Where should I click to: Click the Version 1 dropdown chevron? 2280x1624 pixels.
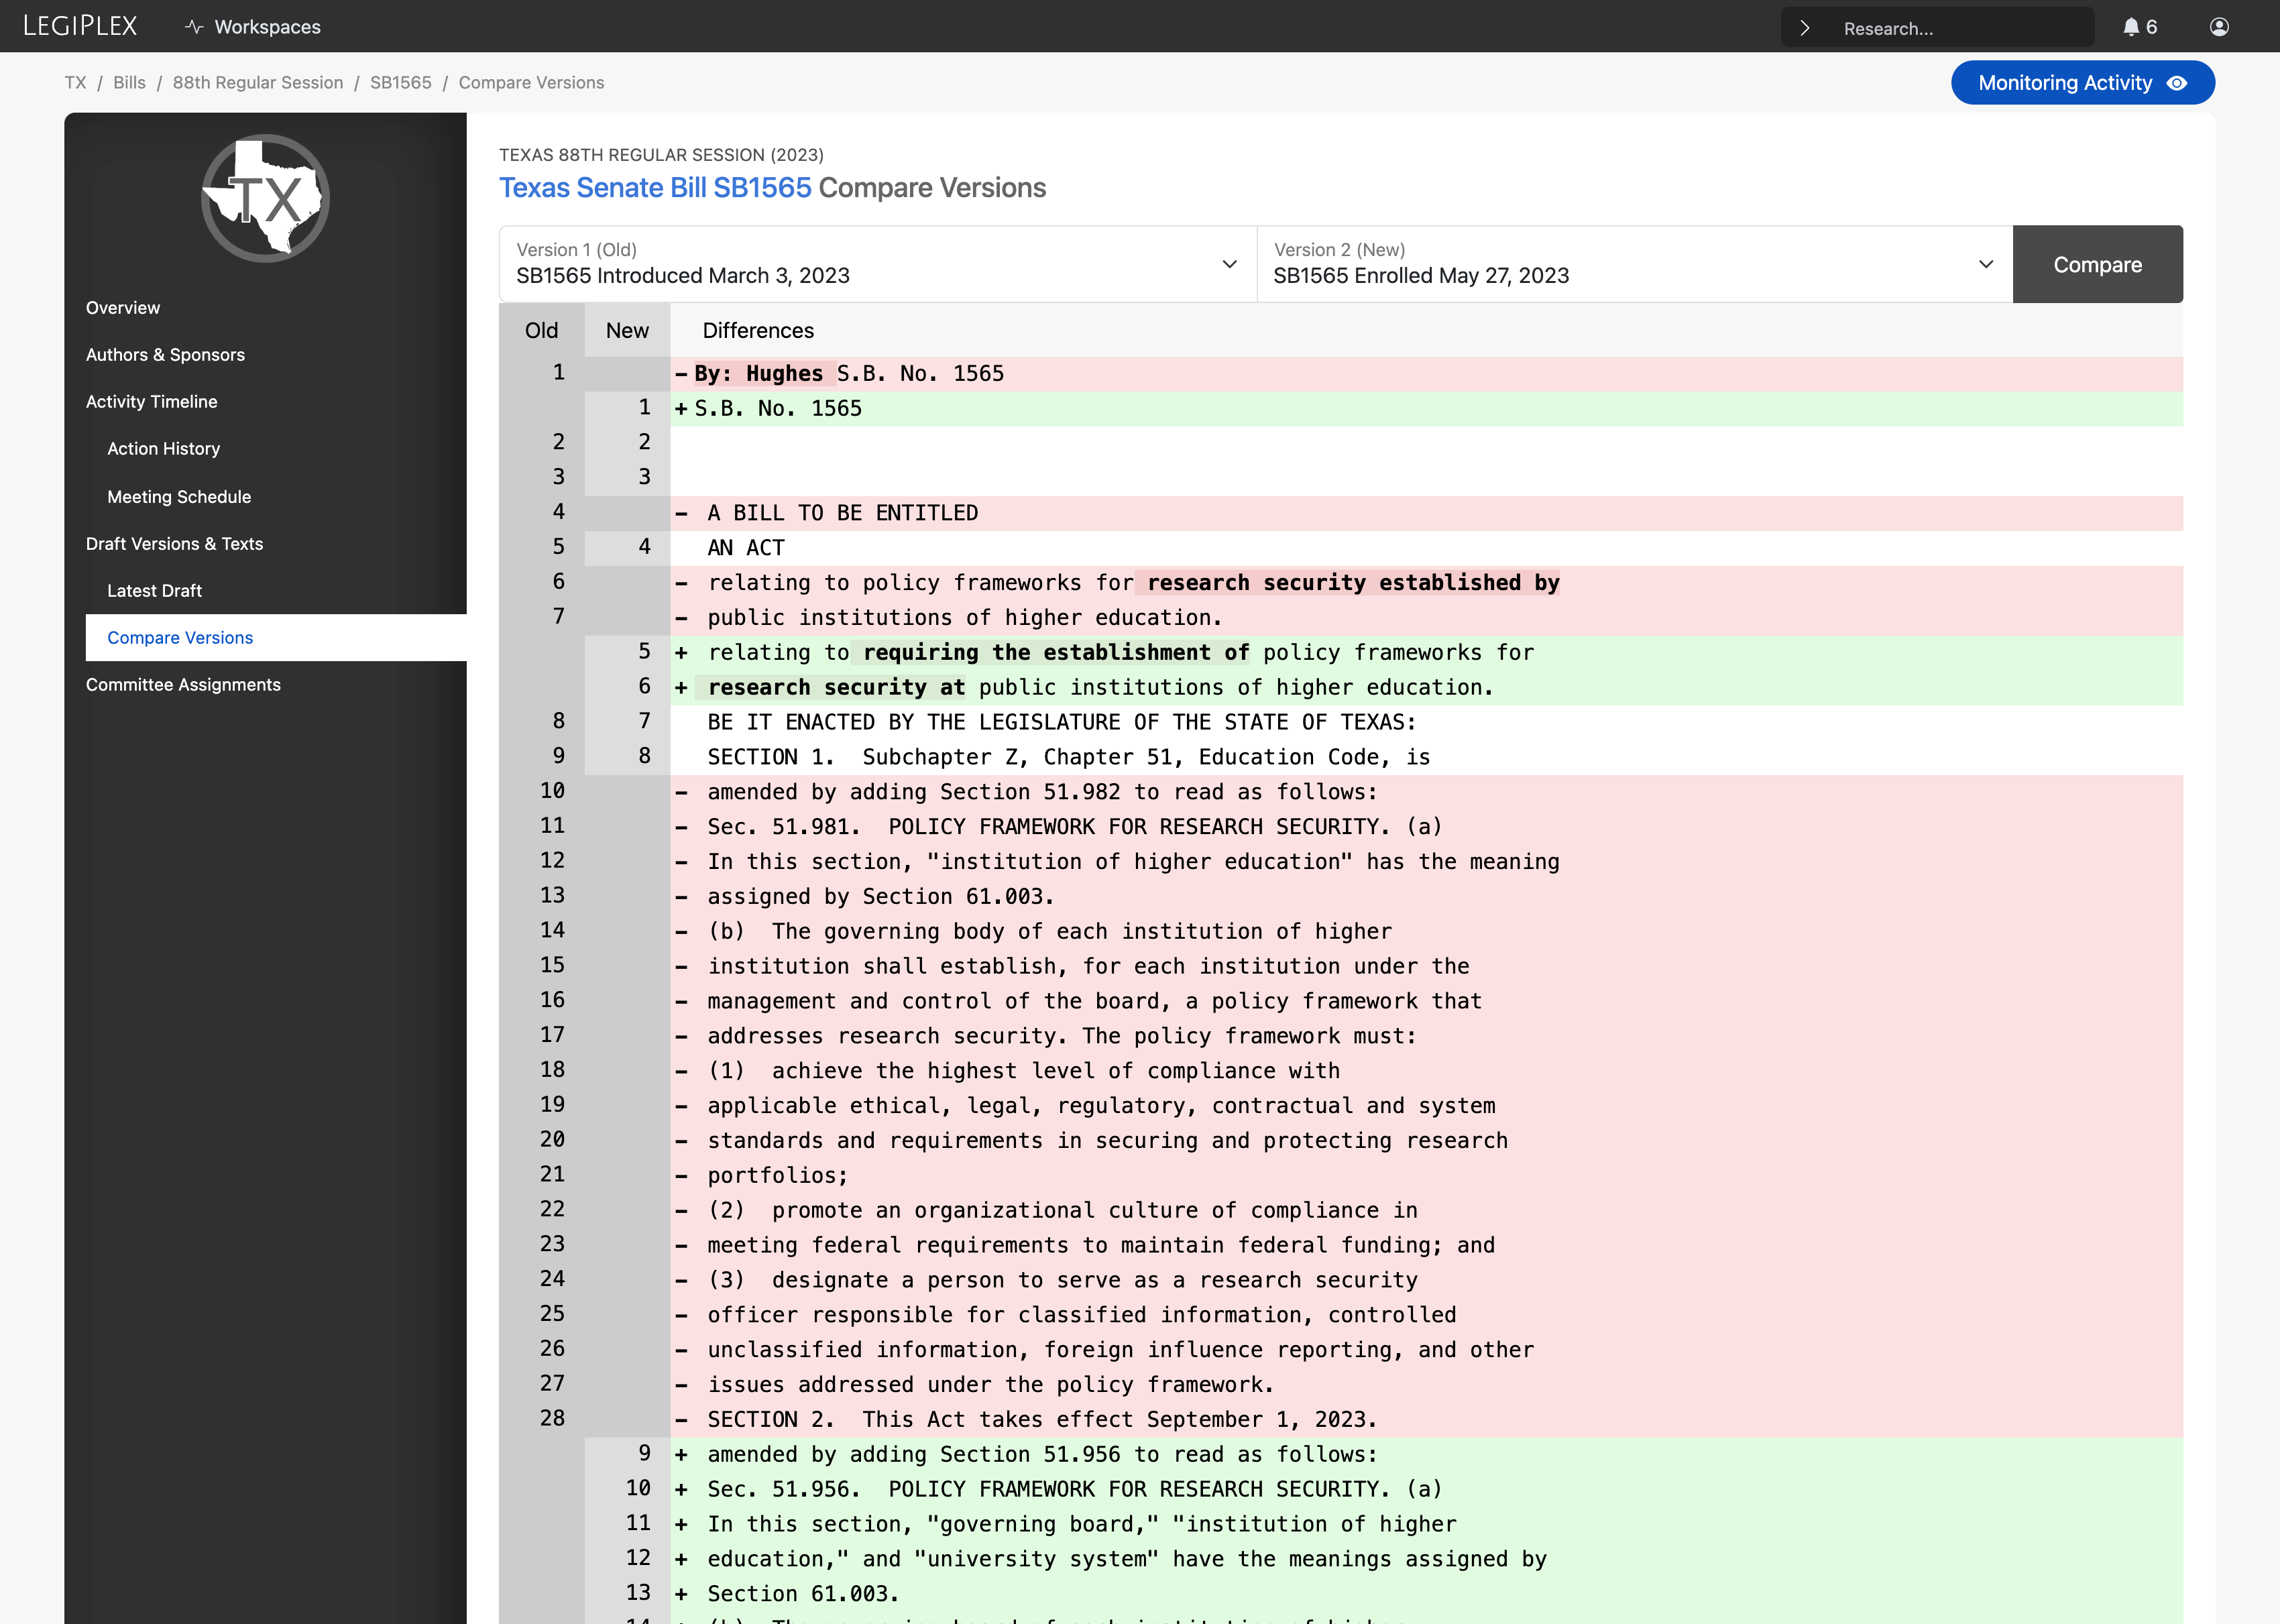point(1229,264)
